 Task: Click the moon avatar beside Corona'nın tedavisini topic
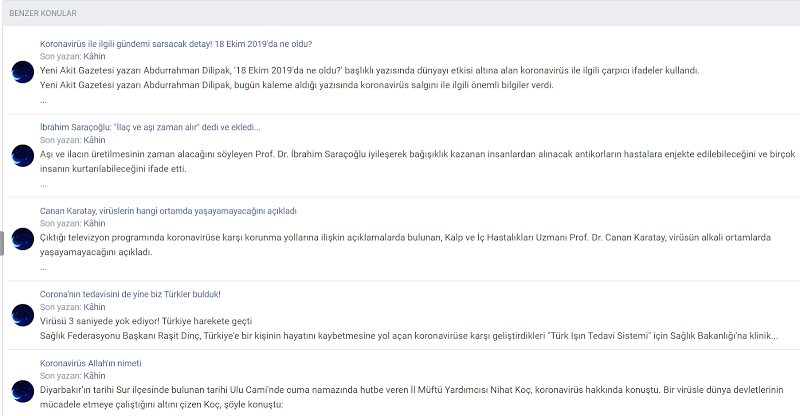tap(22, 315)
